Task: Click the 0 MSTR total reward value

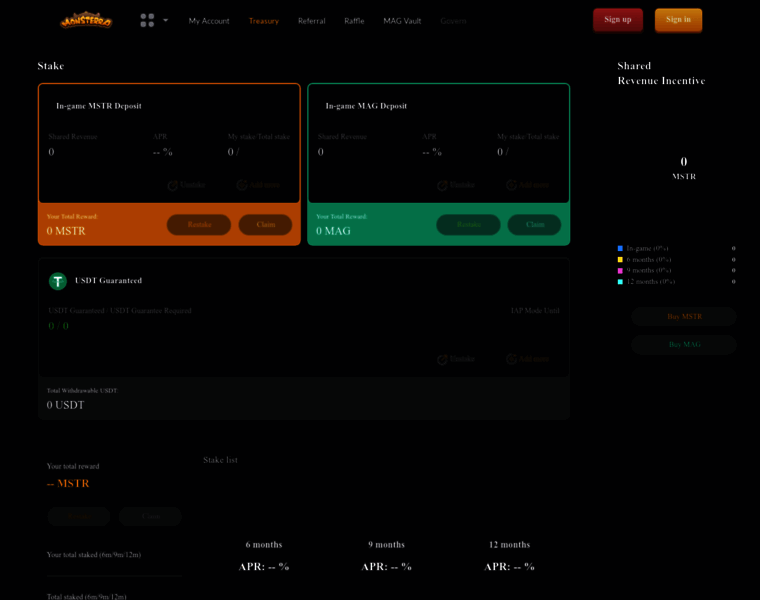Action: pyautogui.click(x=66, y=231)
